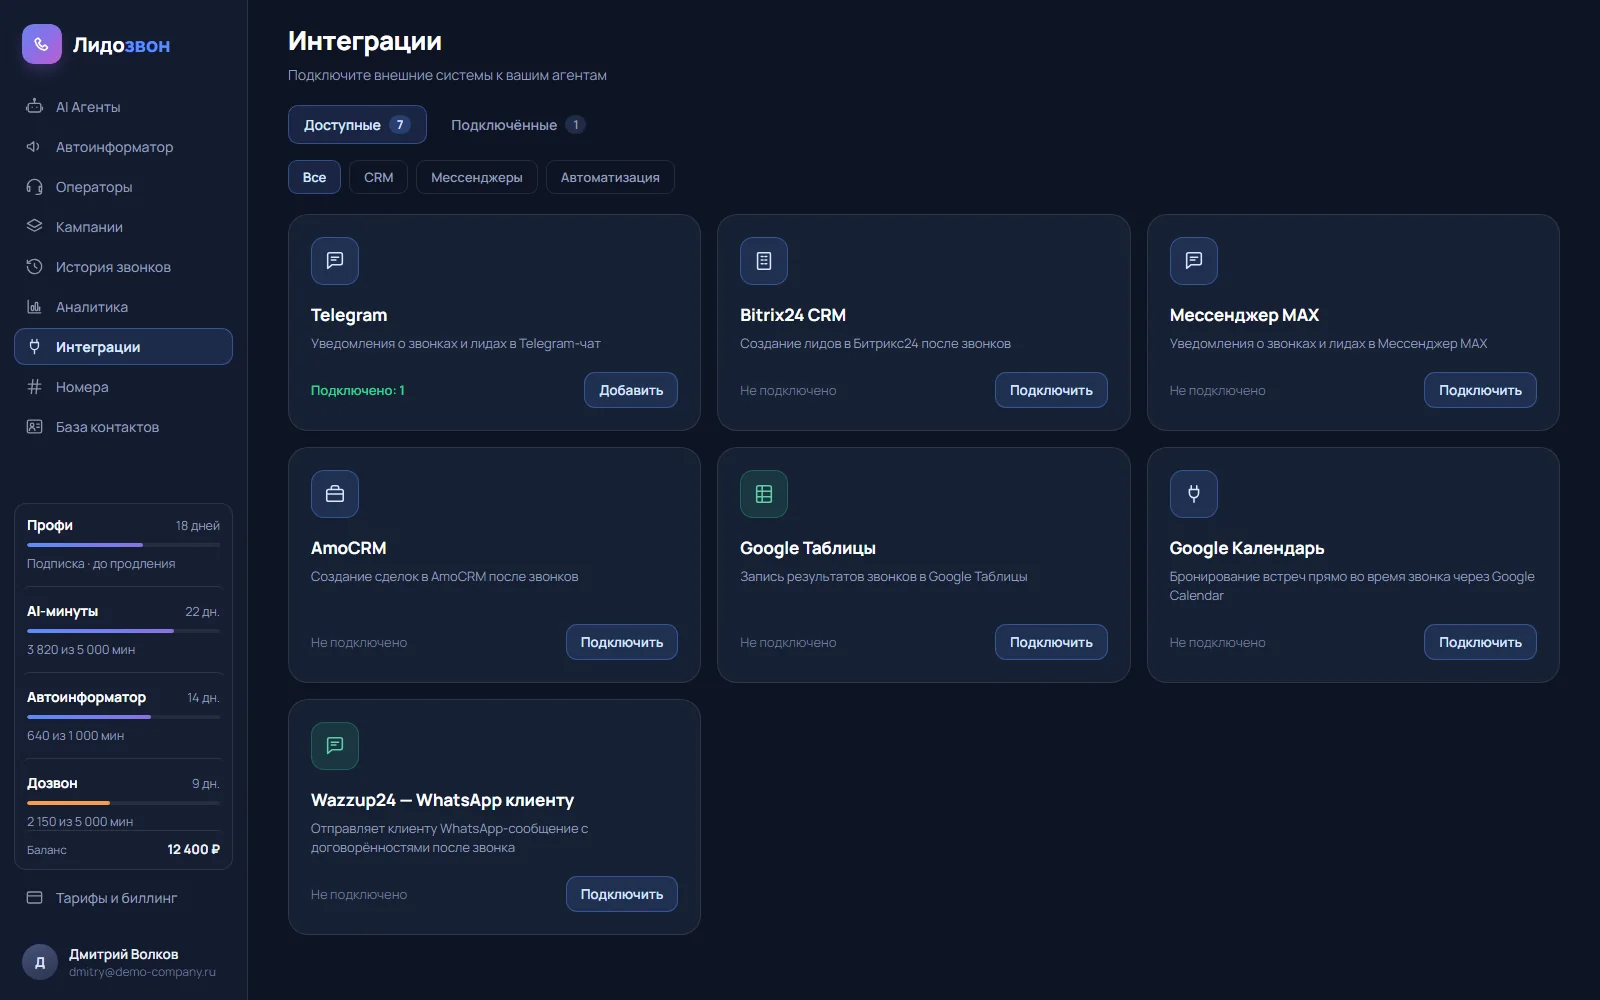This screenshot has width=1600, height=1000.
Task: Select the Все filter chip
Action: coord(314,177)
